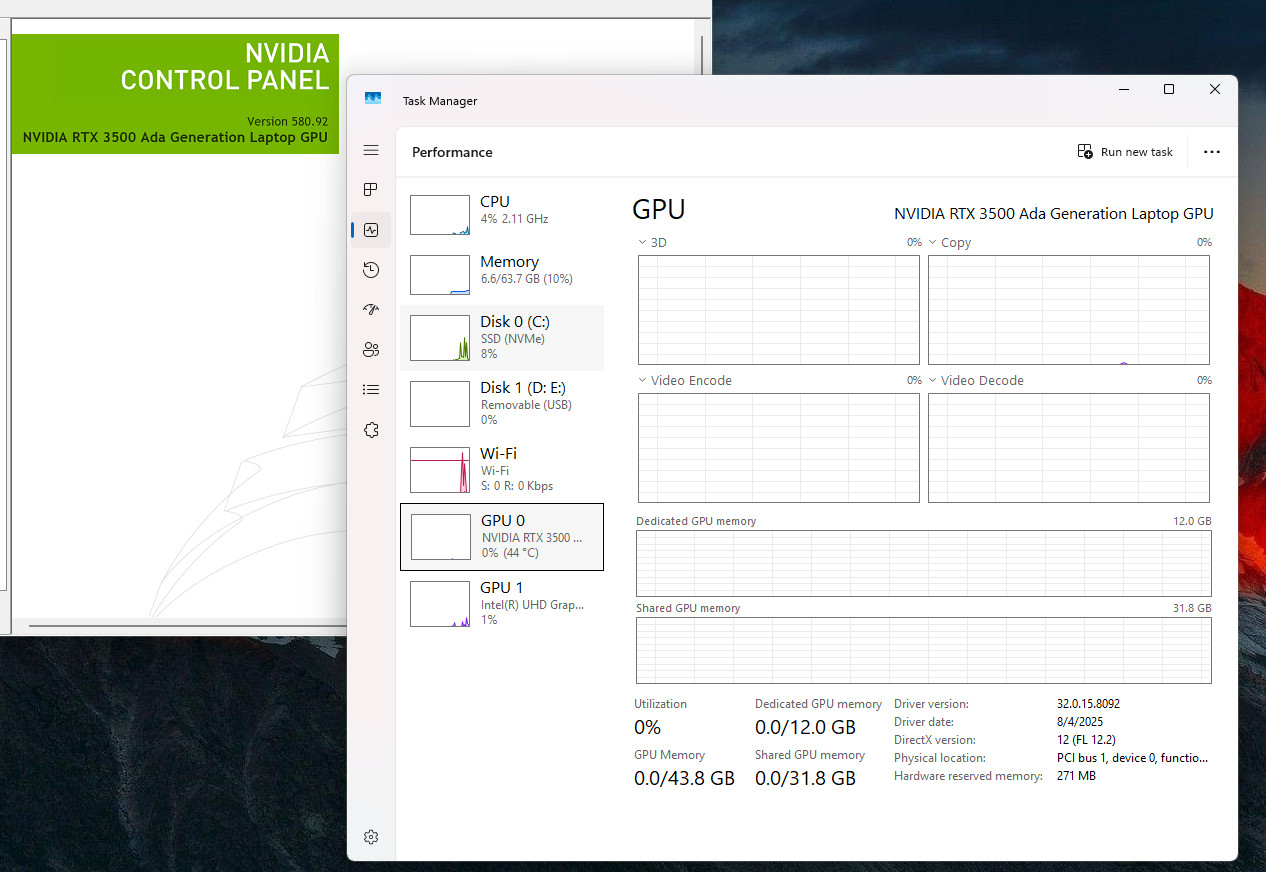
Task: Go to the Processes page icon
Action: (x=371, y=190)
